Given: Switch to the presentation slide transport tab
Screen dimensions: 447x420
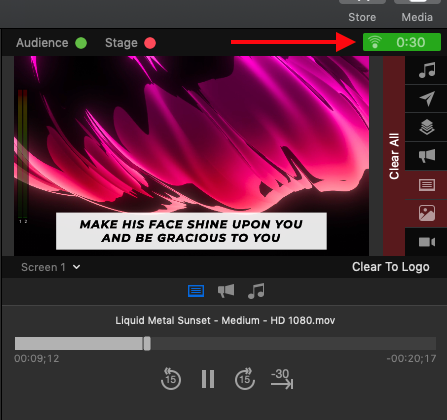Looking at the screenshot, I should [x=196, y=291].
